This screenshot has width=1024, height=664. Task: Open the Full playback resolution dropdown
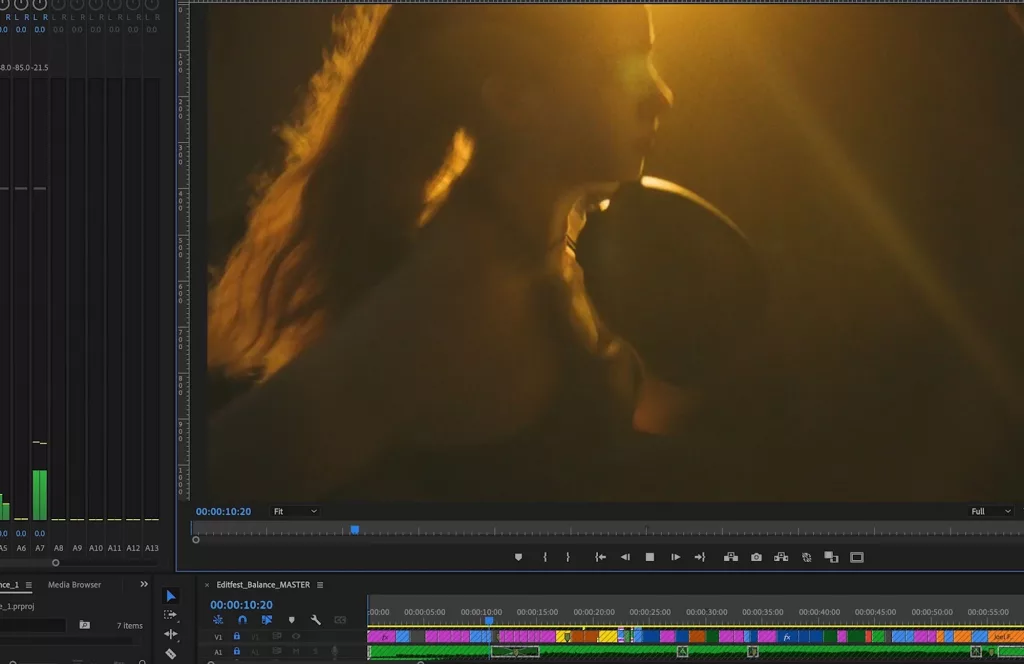[x=990, y=511]
